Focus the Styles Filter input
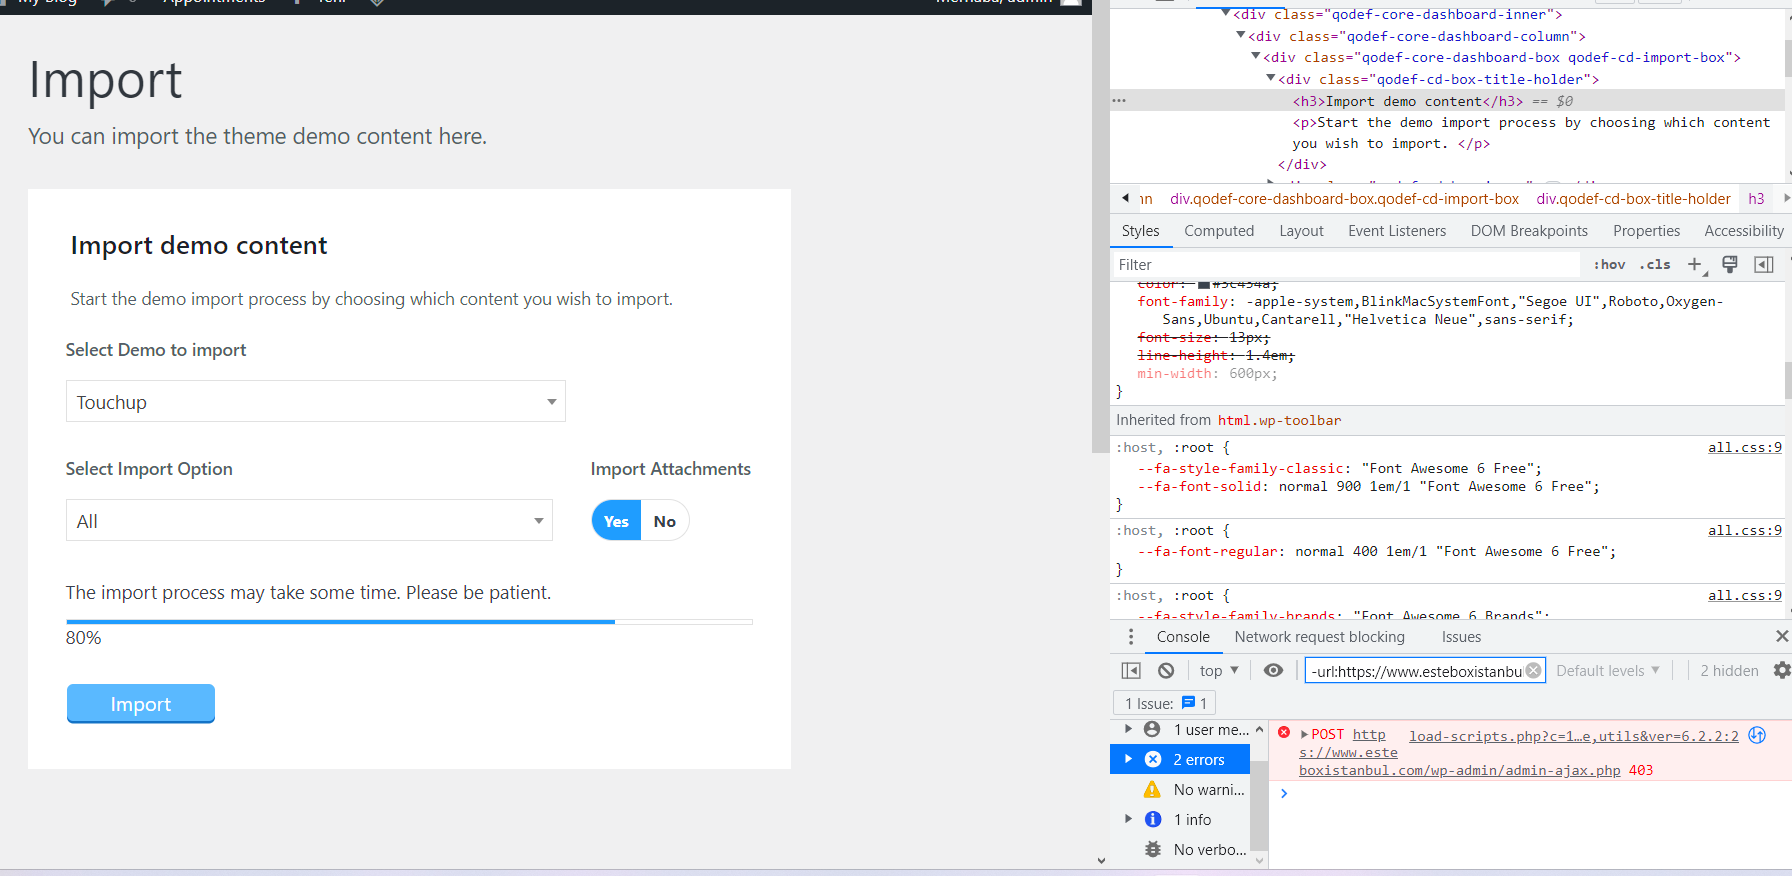Screen dimensions: 1792x876 (1345, 265)
